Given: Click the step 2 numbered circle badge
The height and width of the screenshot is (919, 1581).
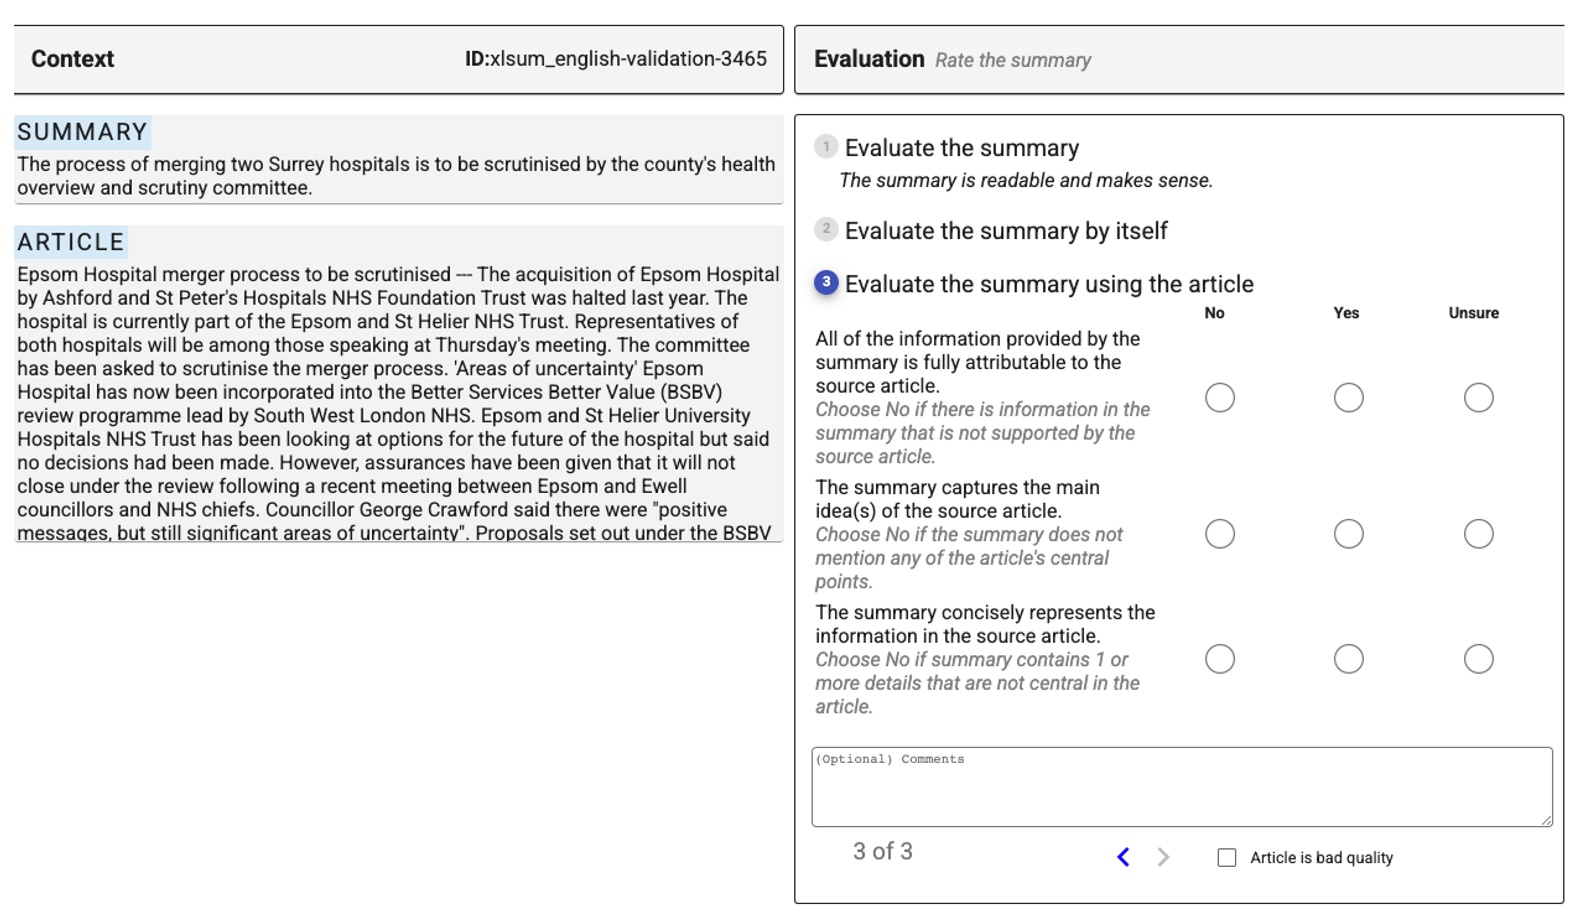Looking at the screenshot, I should point(826,230).
